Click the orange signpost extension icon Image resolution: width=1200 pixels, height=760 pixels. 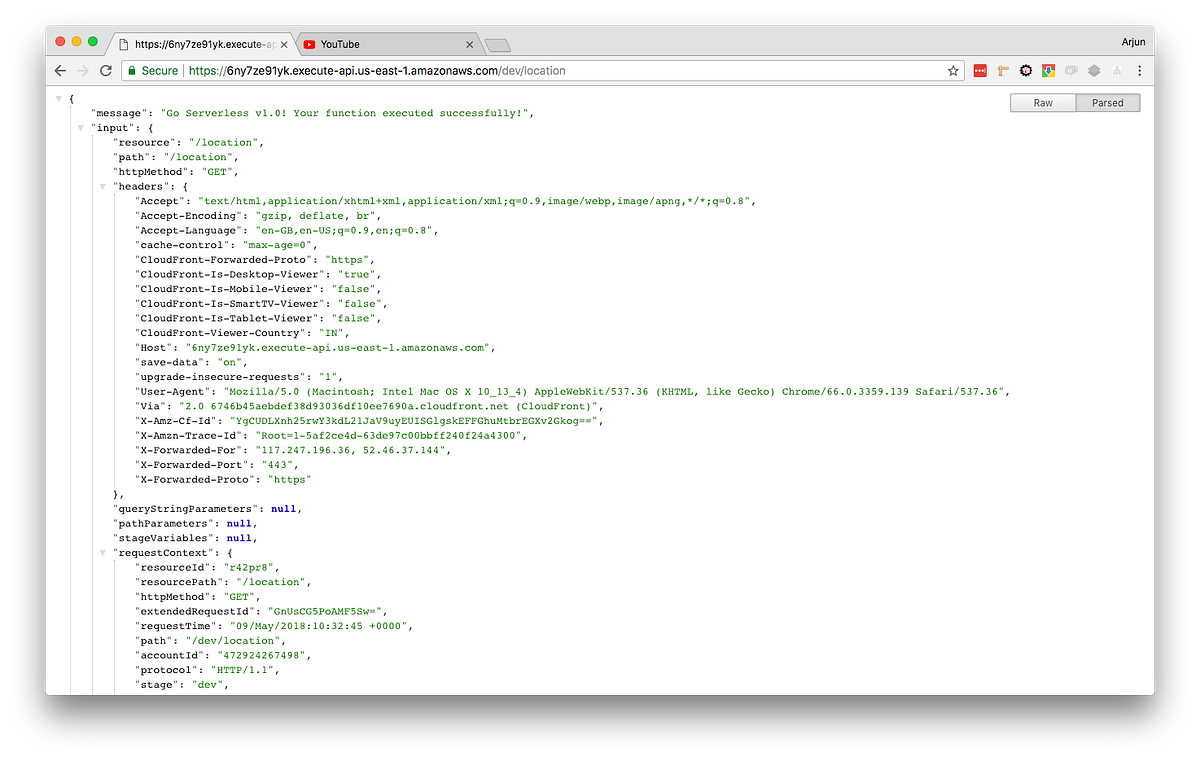1002,70
